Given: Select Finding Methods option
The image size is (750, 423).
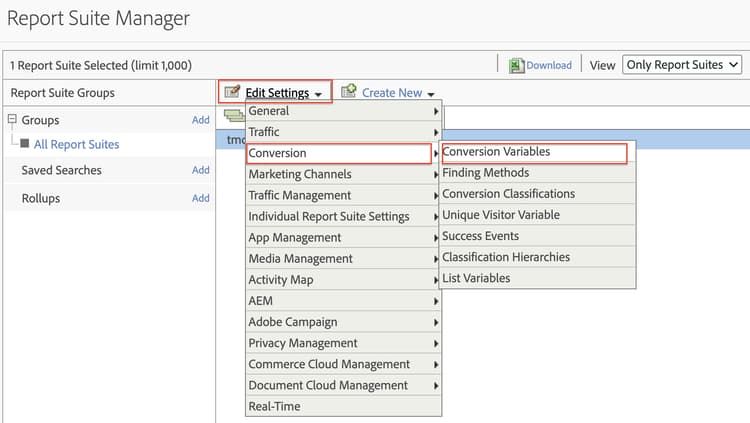Looking at the screenshot, I should click(487, 173).
